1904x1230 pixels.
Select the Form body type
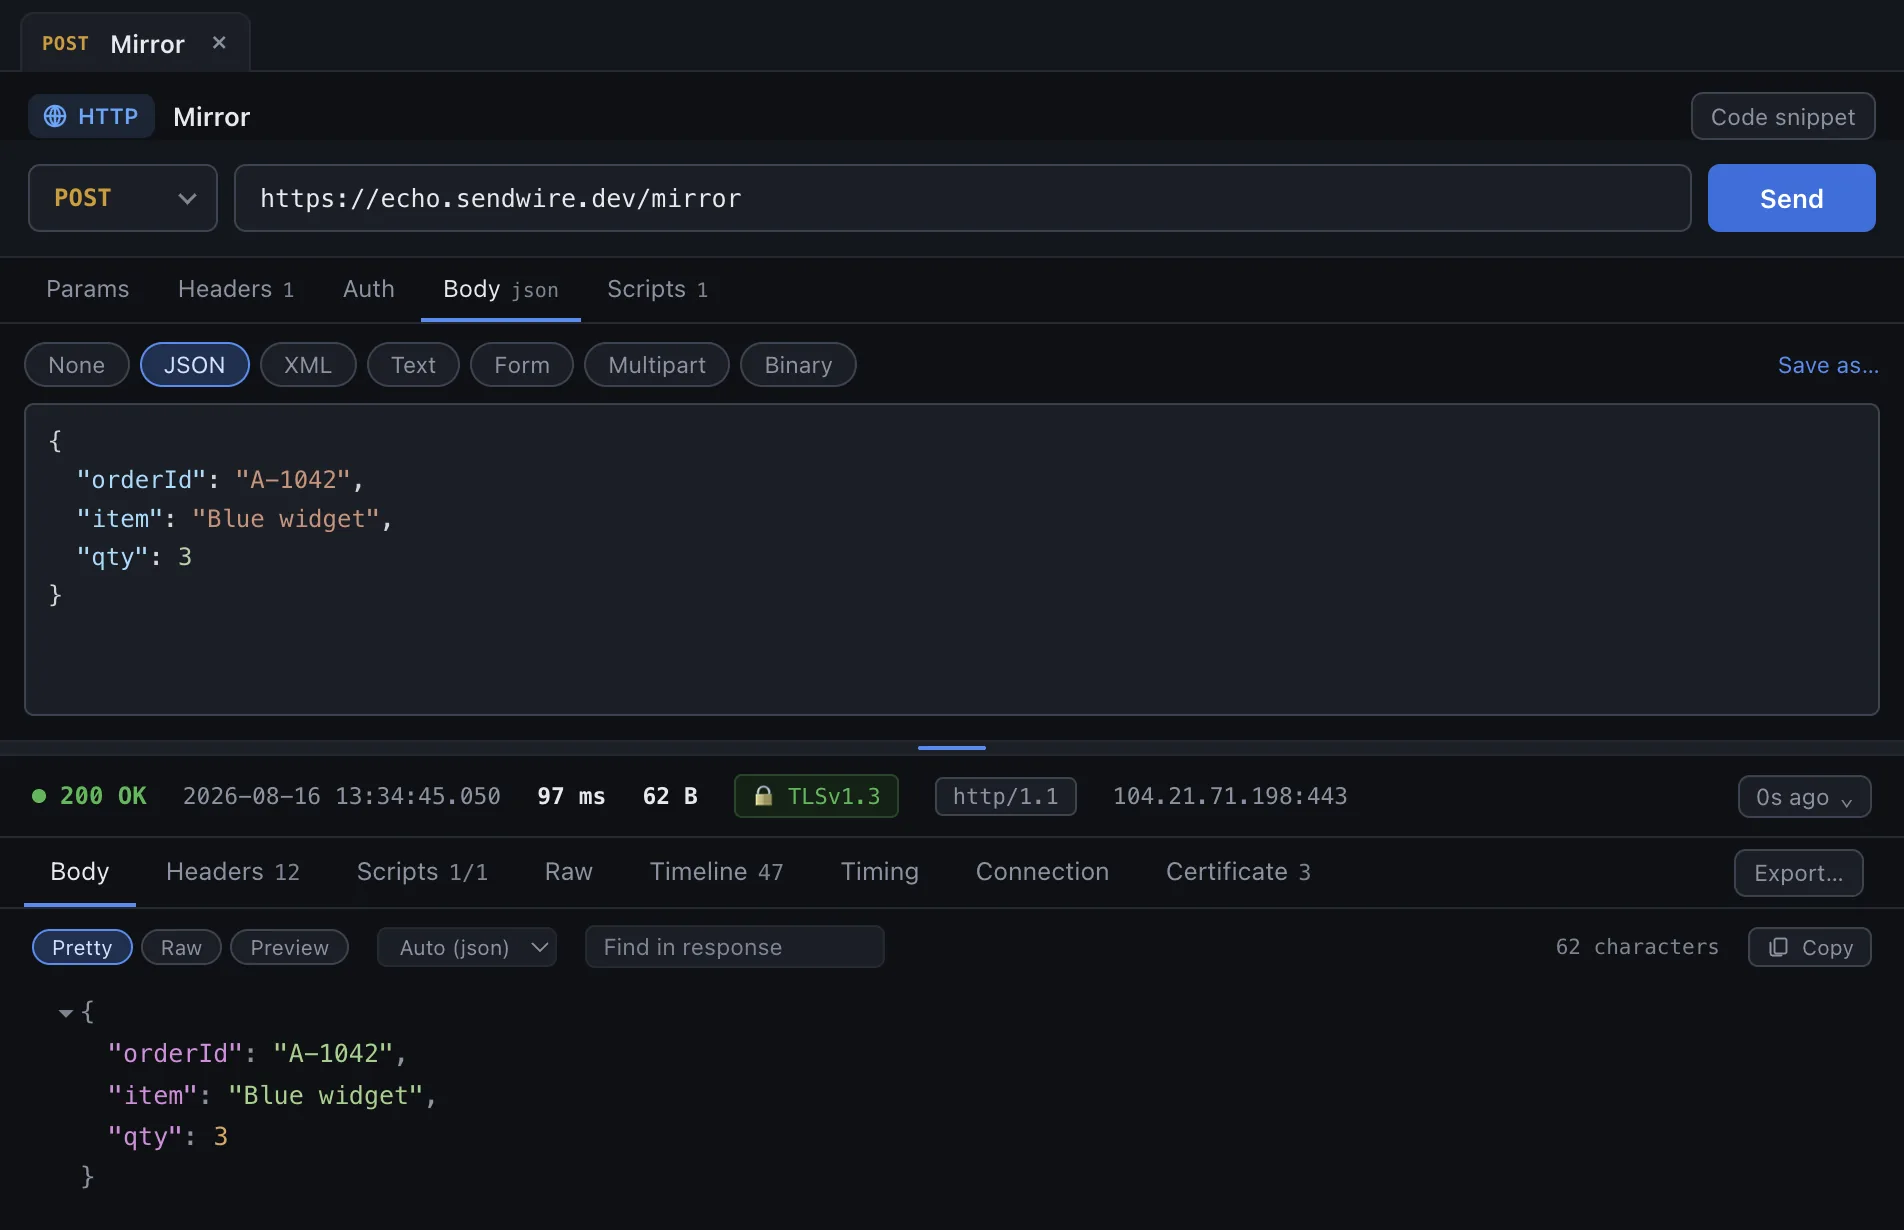[x=522, y=365]
